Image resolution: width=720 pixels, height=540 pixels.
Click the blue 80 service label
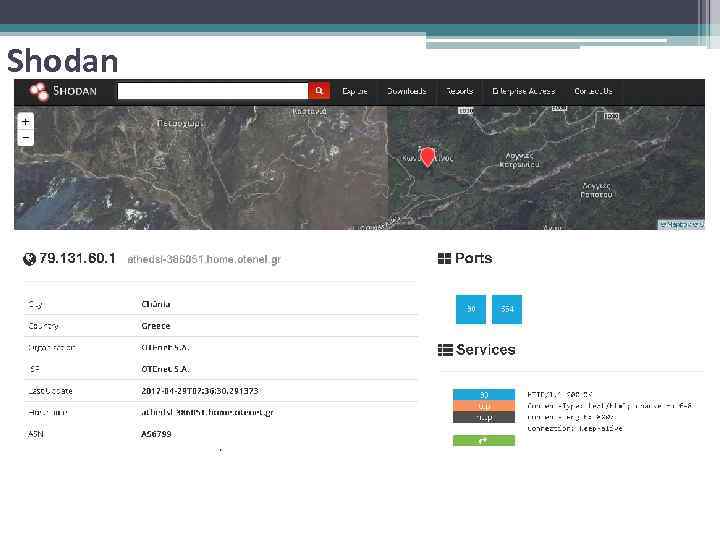pos(484,394)
